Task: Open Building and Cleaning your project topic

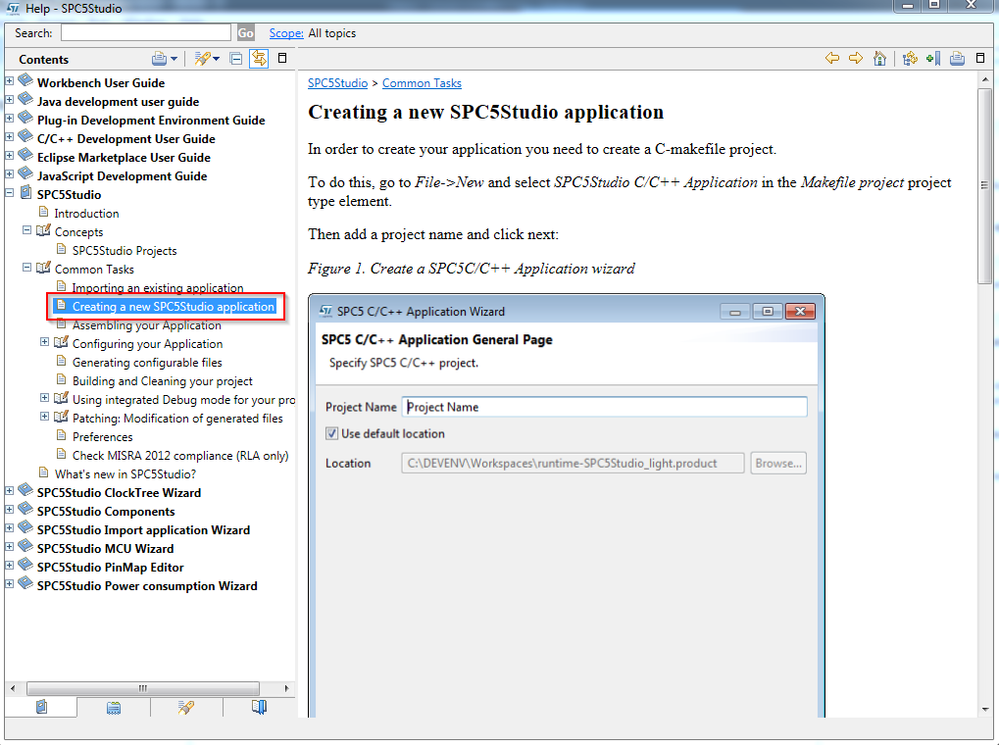Action: (x=162, y=381)
